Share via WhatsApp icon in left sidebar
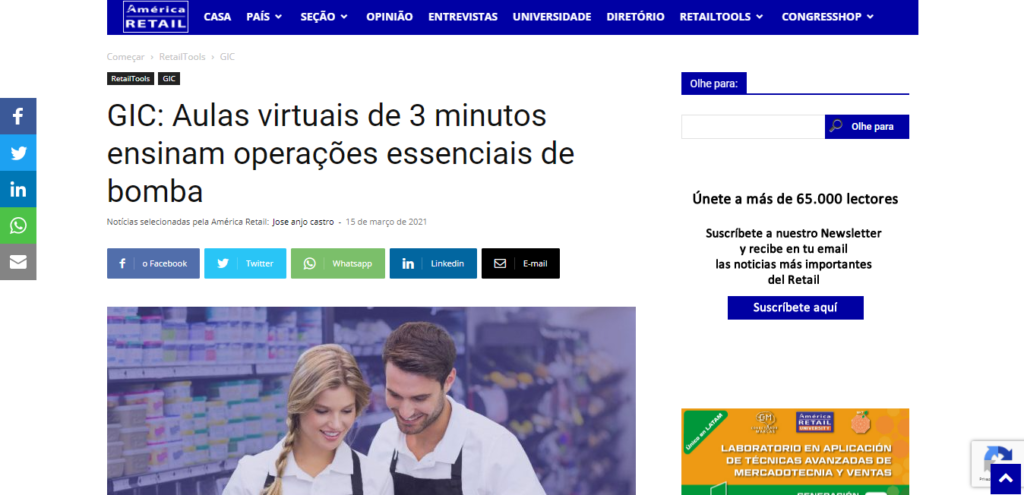 pos(18,226)
